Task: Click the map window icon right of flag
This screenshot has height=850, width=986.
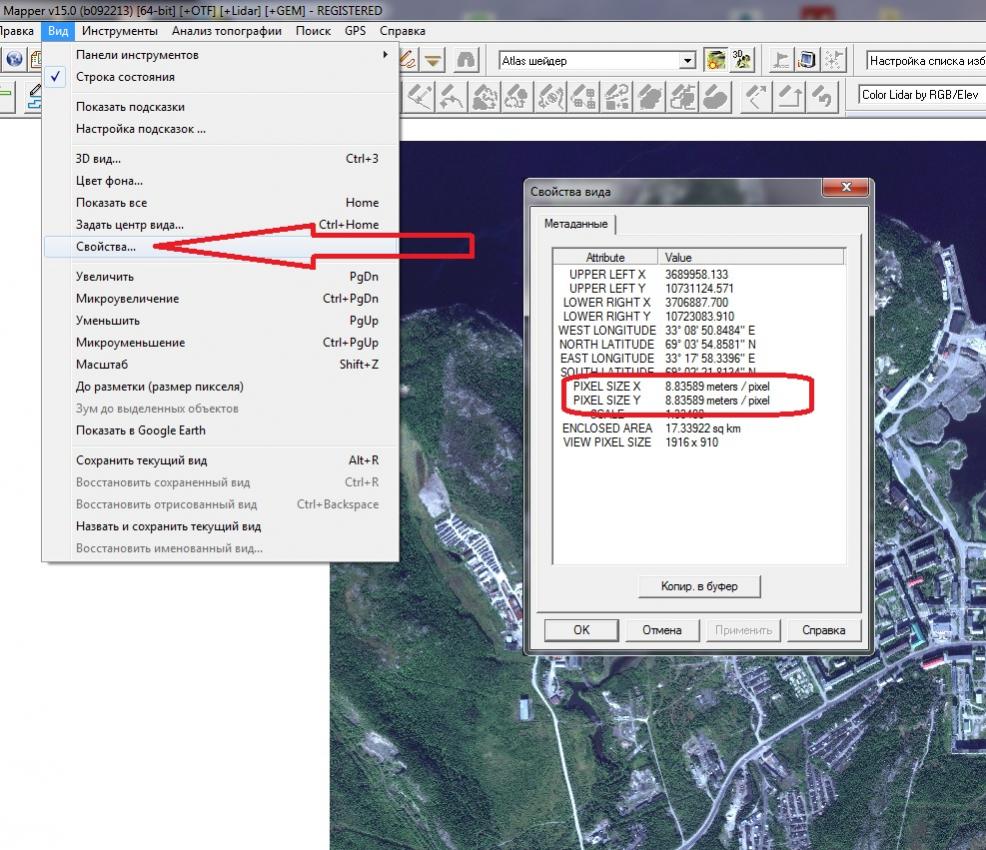Action: click(807, 60)
